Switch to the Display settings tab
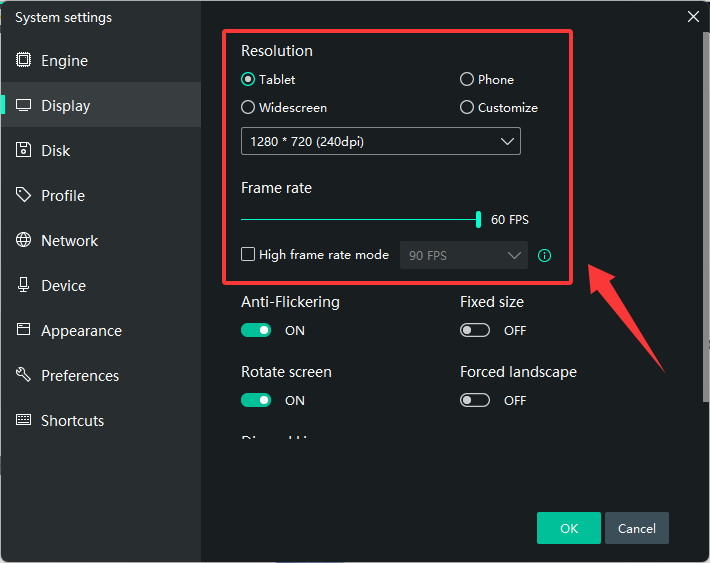 click(65, 105)
